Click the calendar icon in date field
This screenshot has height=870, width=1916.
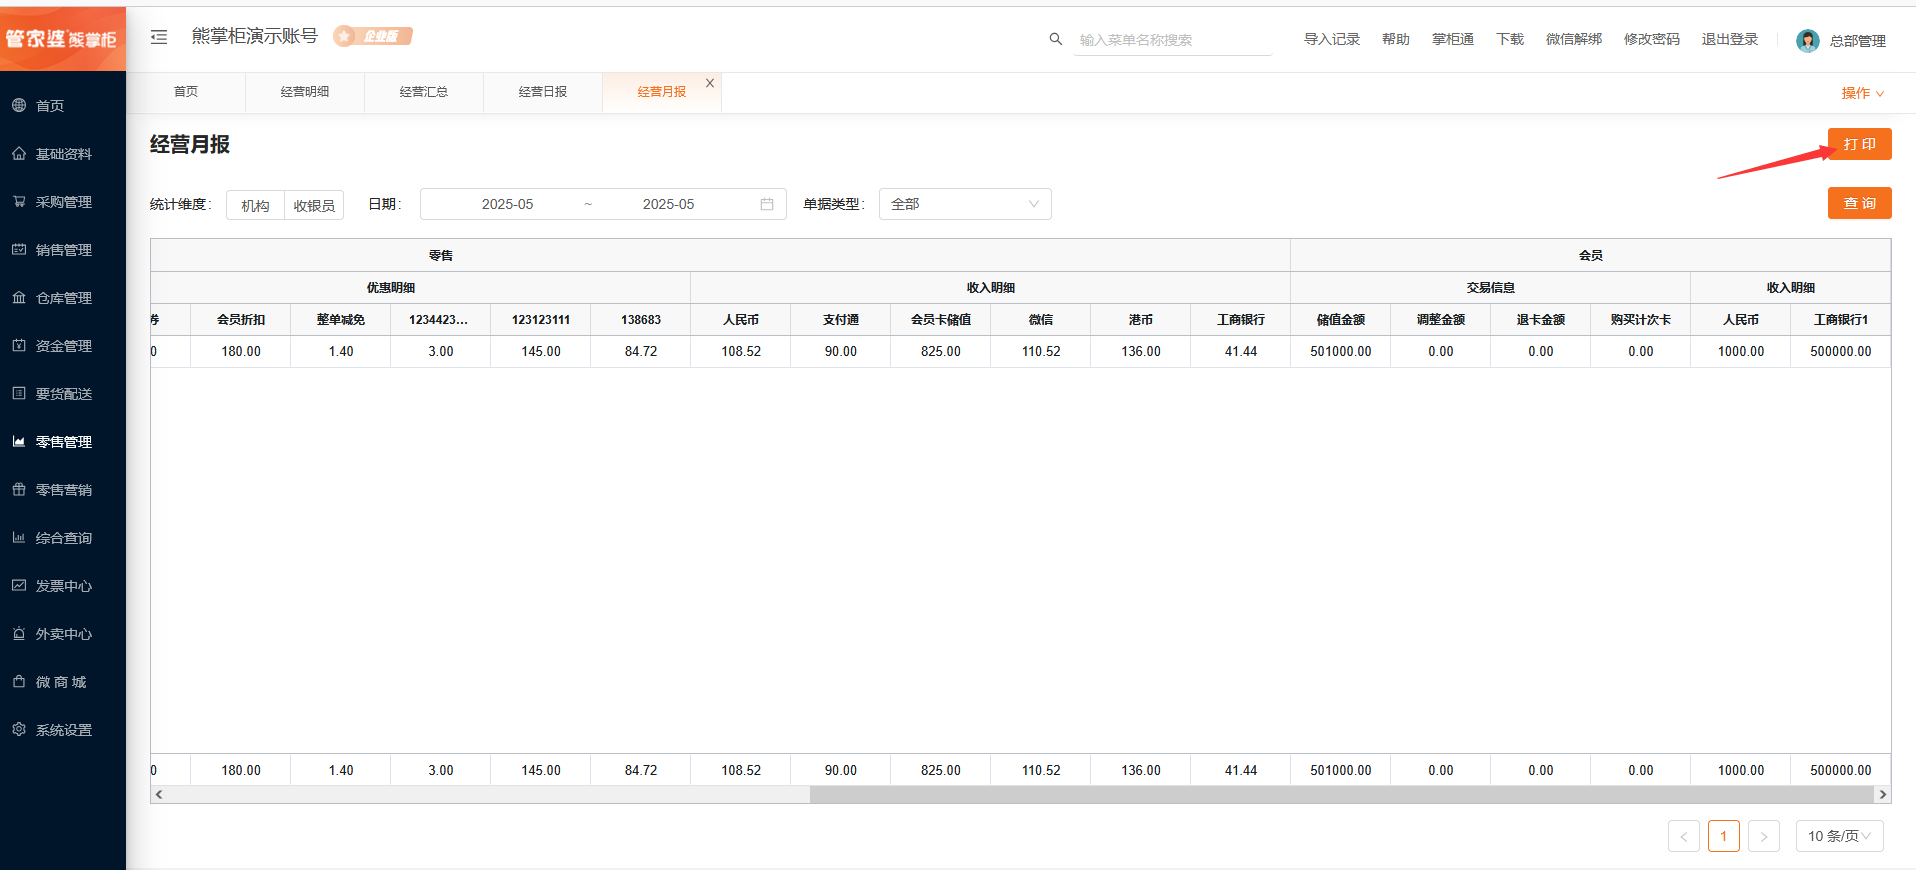pos(767,204)
